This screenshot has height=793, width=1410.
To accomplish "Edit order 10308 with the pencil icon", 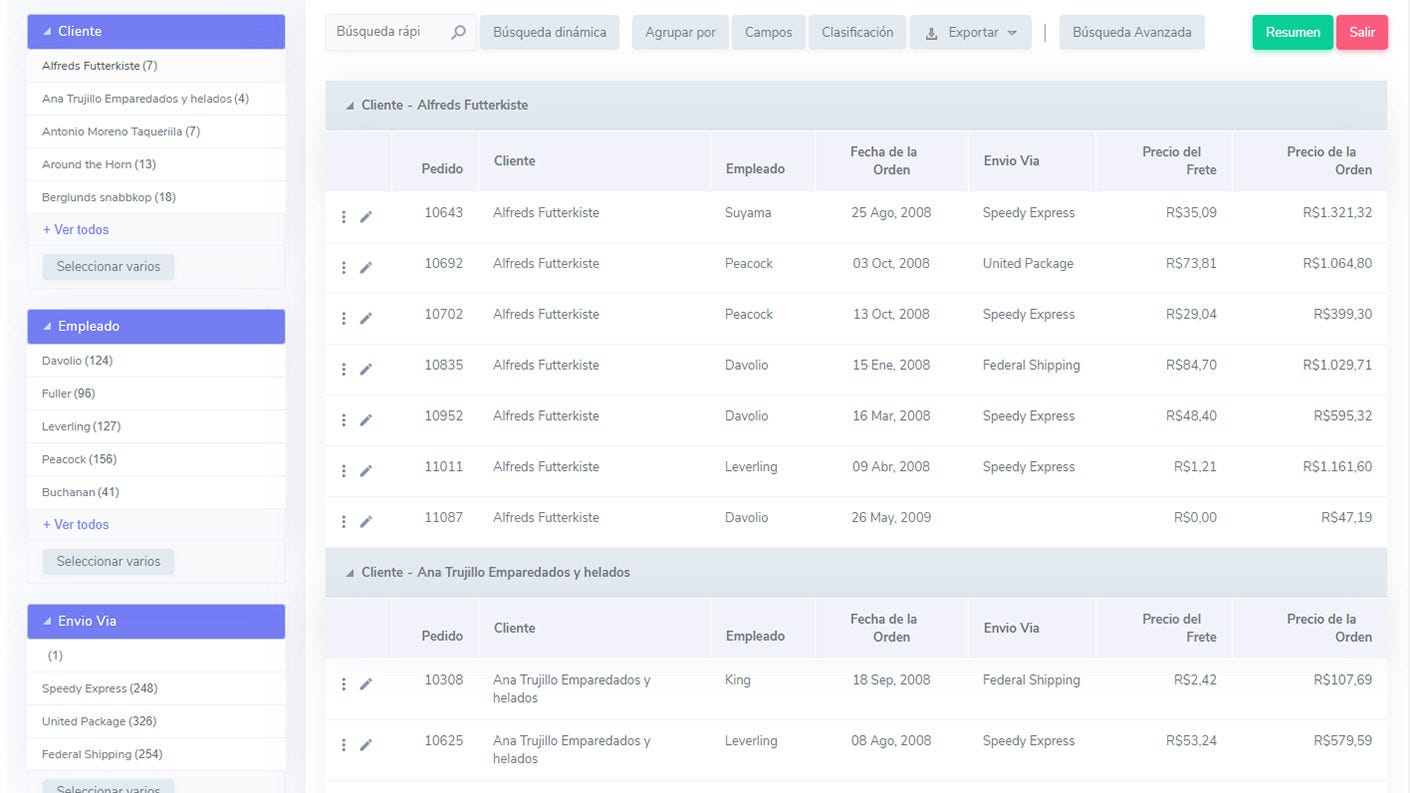I will pos(366,683).
